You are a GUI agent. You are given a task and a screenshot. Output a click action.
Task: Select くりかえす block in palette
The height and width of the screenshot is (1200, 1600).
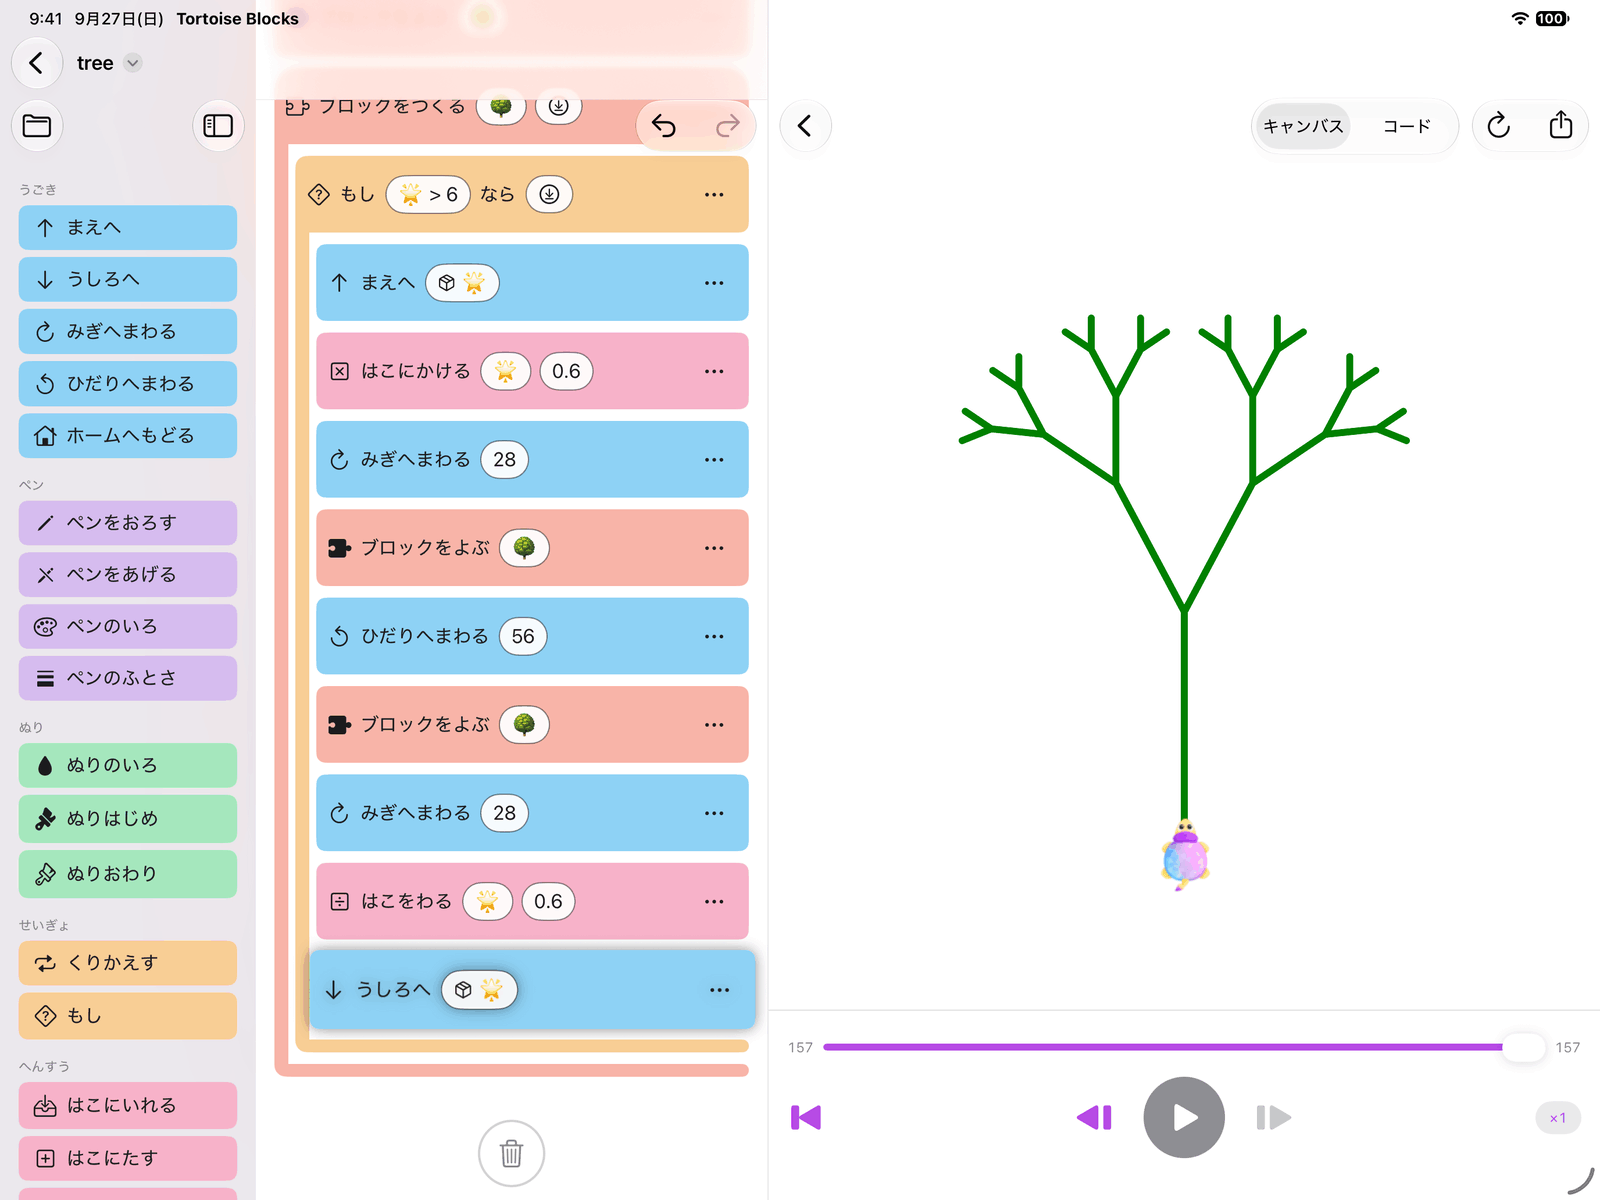128,963
